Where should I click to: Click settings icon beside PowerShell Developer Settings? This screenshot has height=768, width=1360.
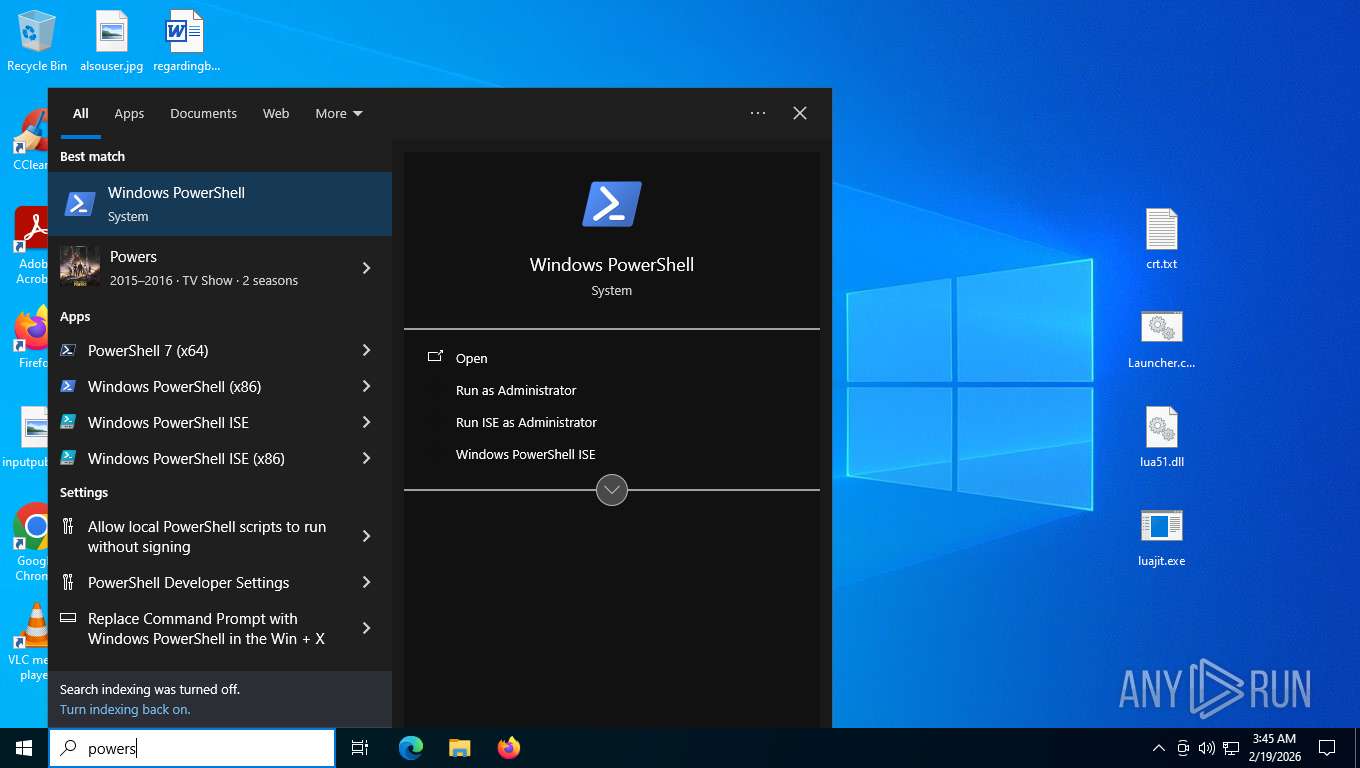pos(68,582)
